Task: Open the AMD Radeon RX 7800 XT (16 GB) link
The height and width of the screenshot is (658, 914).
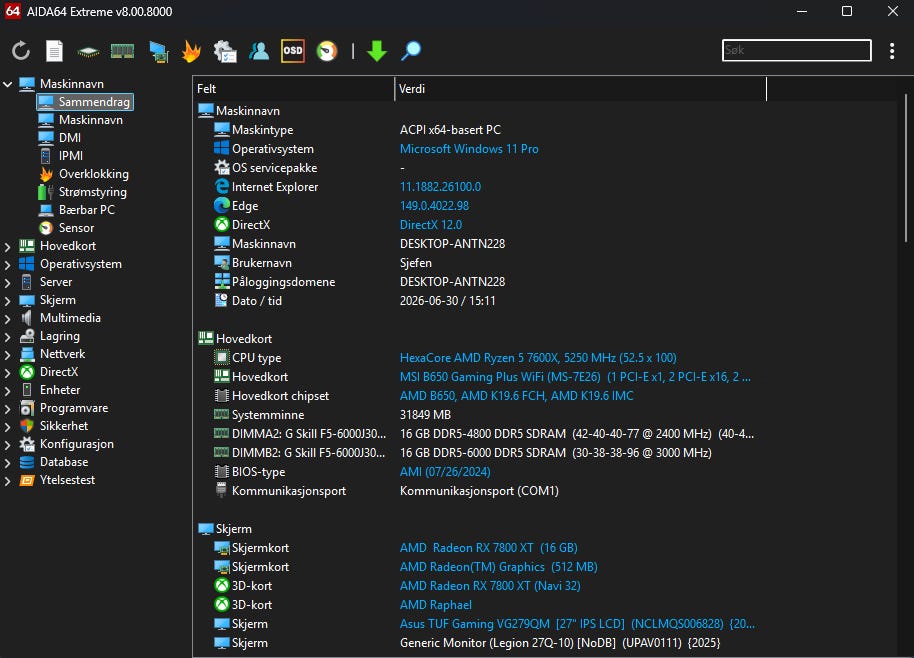Action: tap(488, 548)
